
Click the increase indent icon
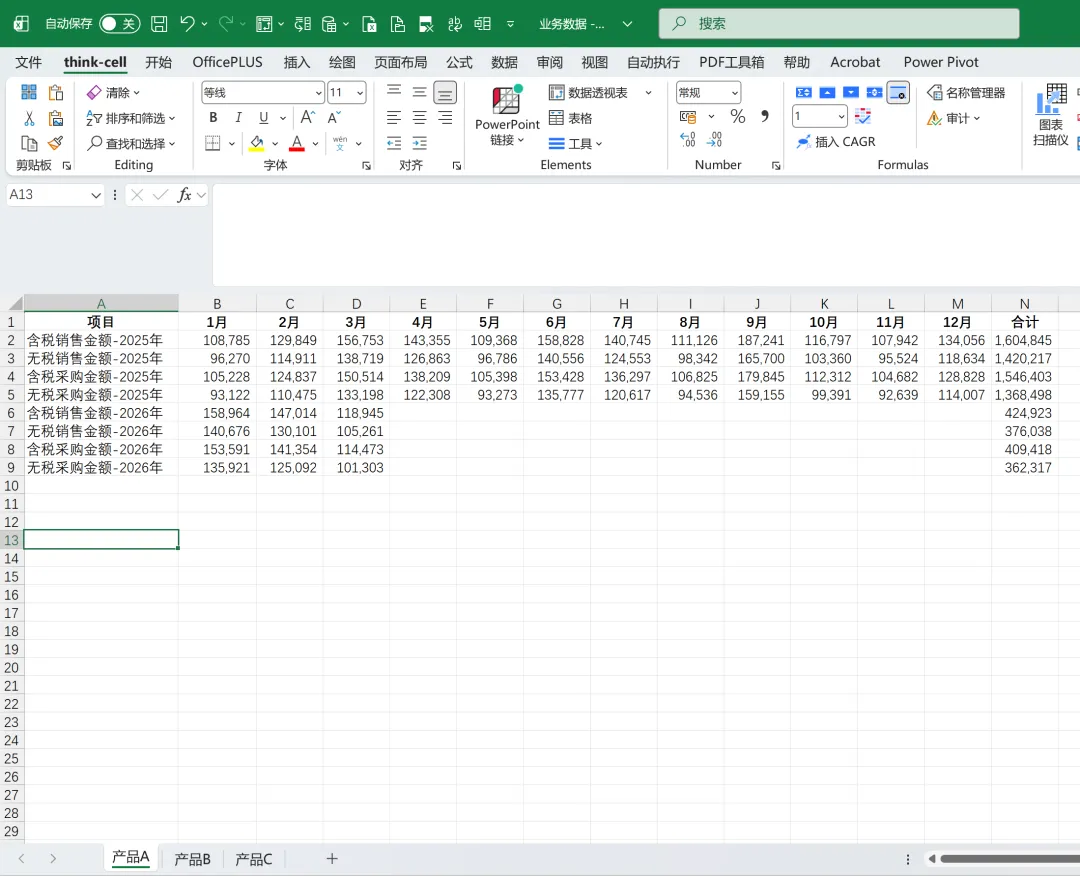pos(419,143)
